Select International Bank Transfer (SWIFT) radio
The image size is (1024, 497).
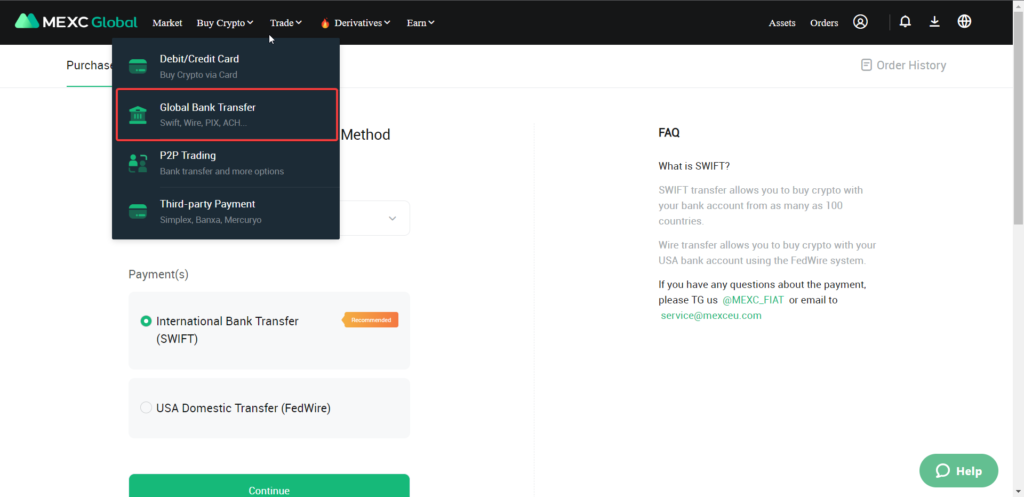click(x=146, y=321)
